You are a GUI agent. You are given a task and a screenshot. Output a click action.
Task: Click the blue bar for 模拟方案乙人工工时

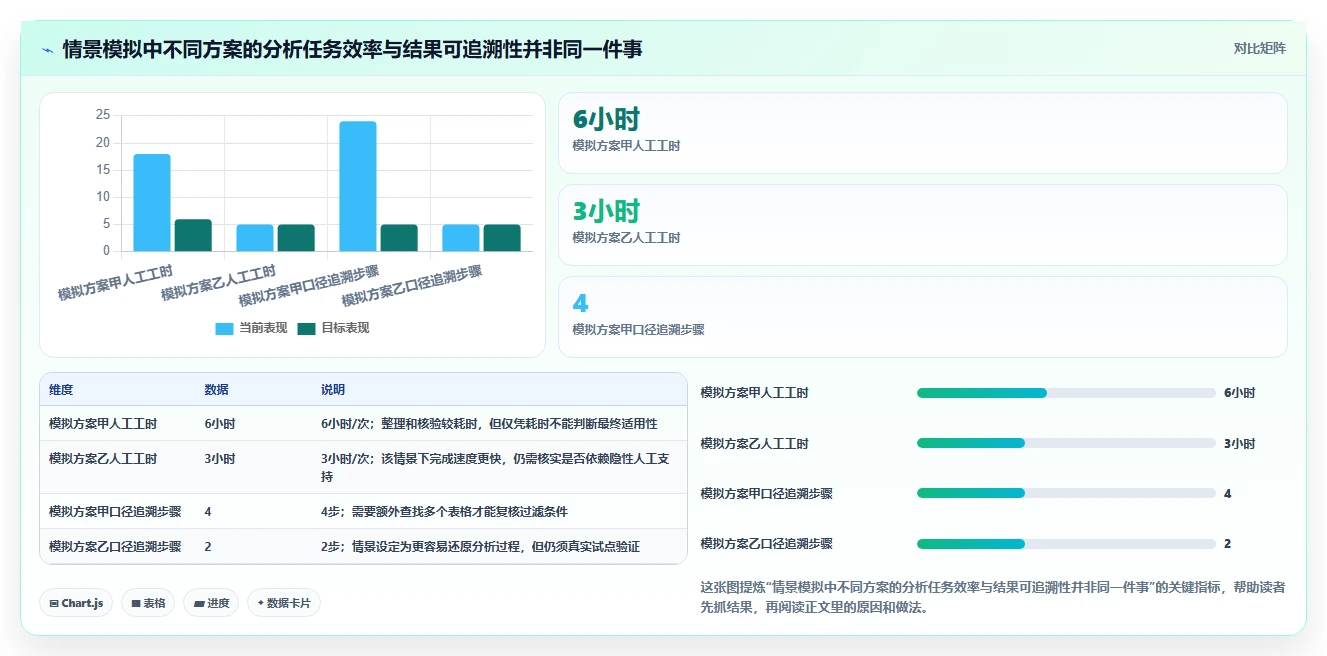point(255,238)
